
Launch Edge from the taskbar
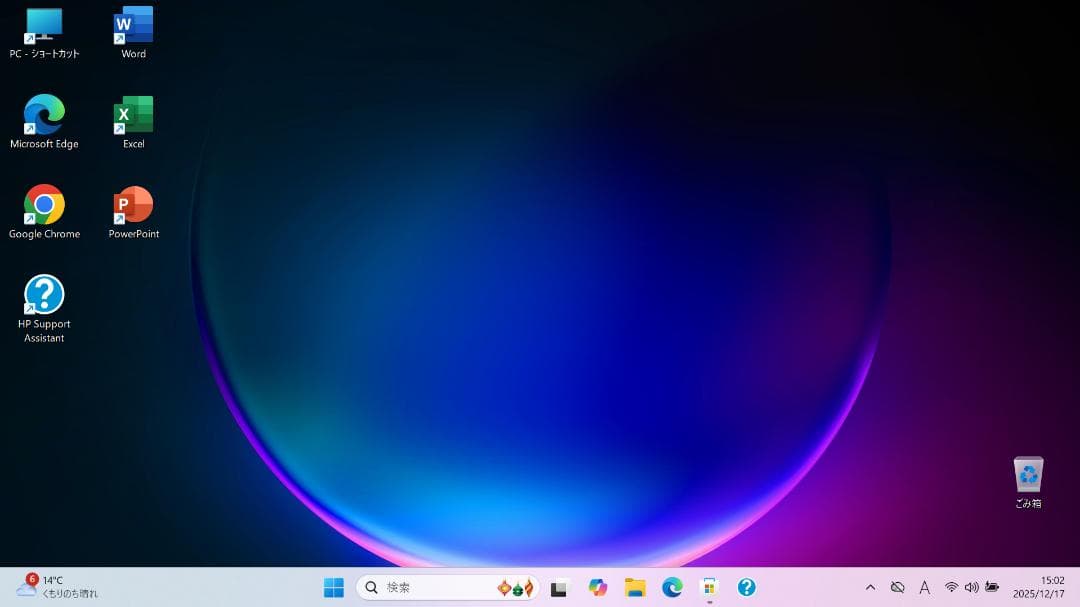point(670,588)
